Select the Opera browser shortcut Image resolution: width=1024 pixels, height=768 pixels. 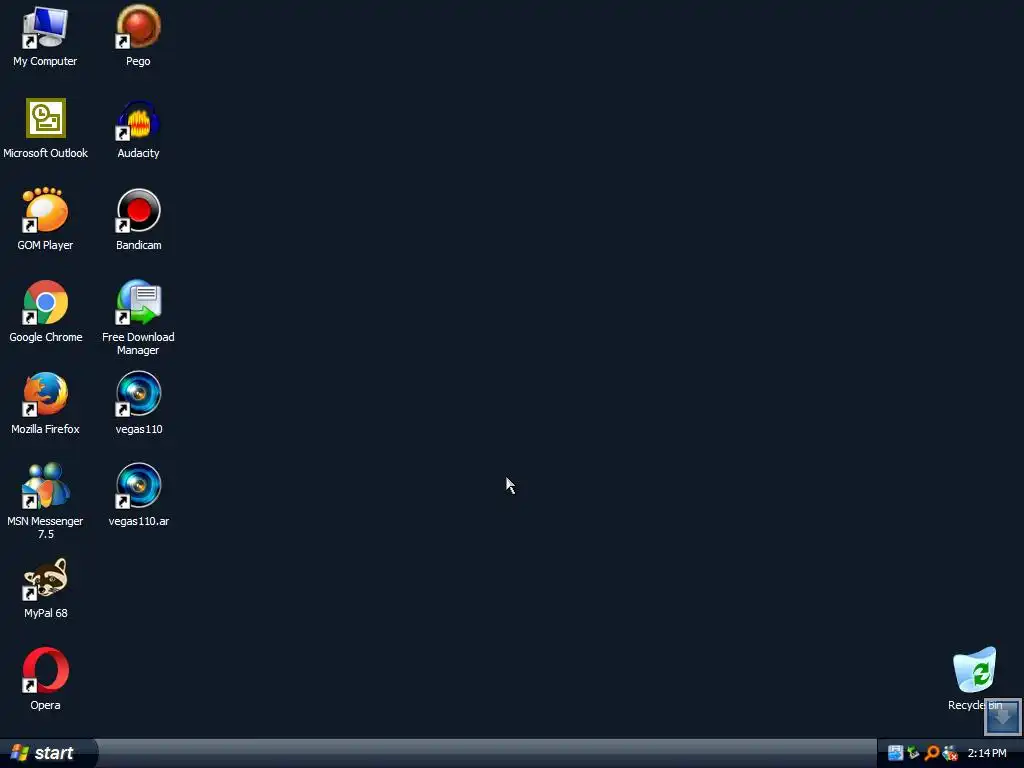(x=46, y=670)
